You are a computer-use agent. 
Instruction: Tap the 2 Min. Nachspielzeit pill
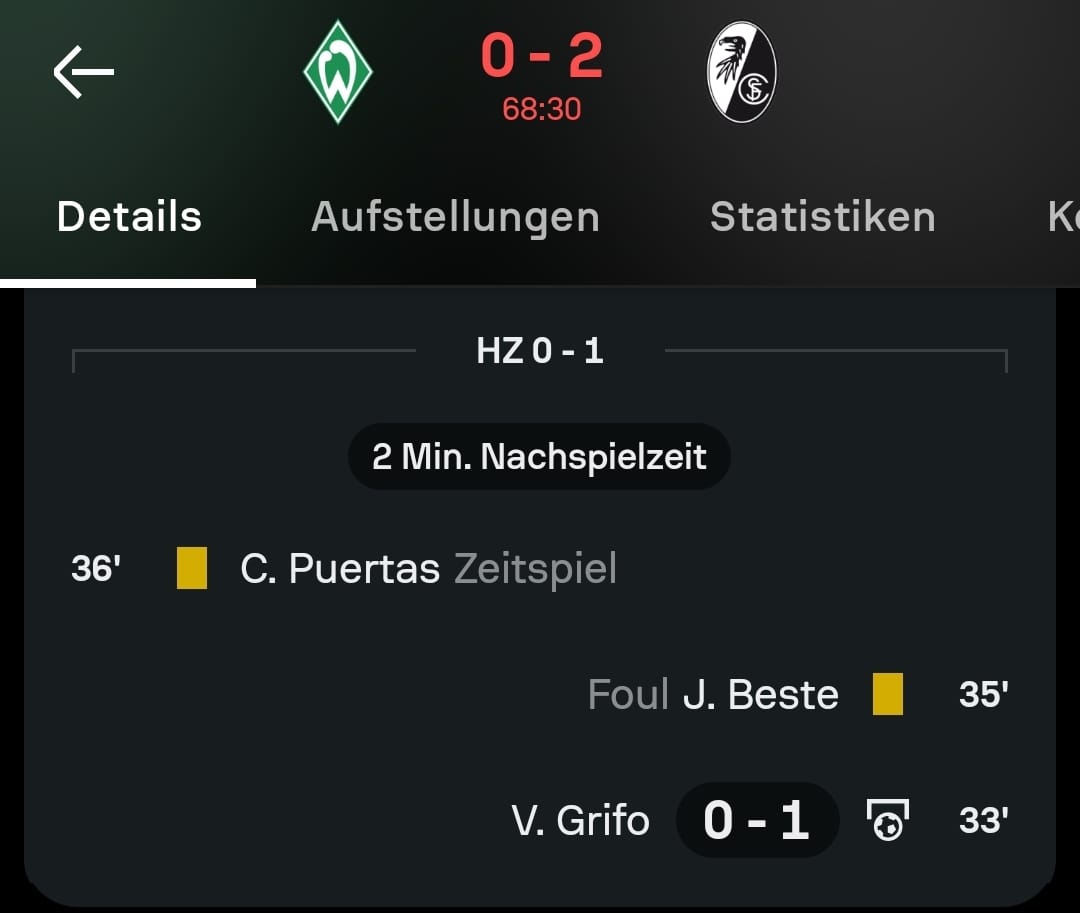coord(539,457)
